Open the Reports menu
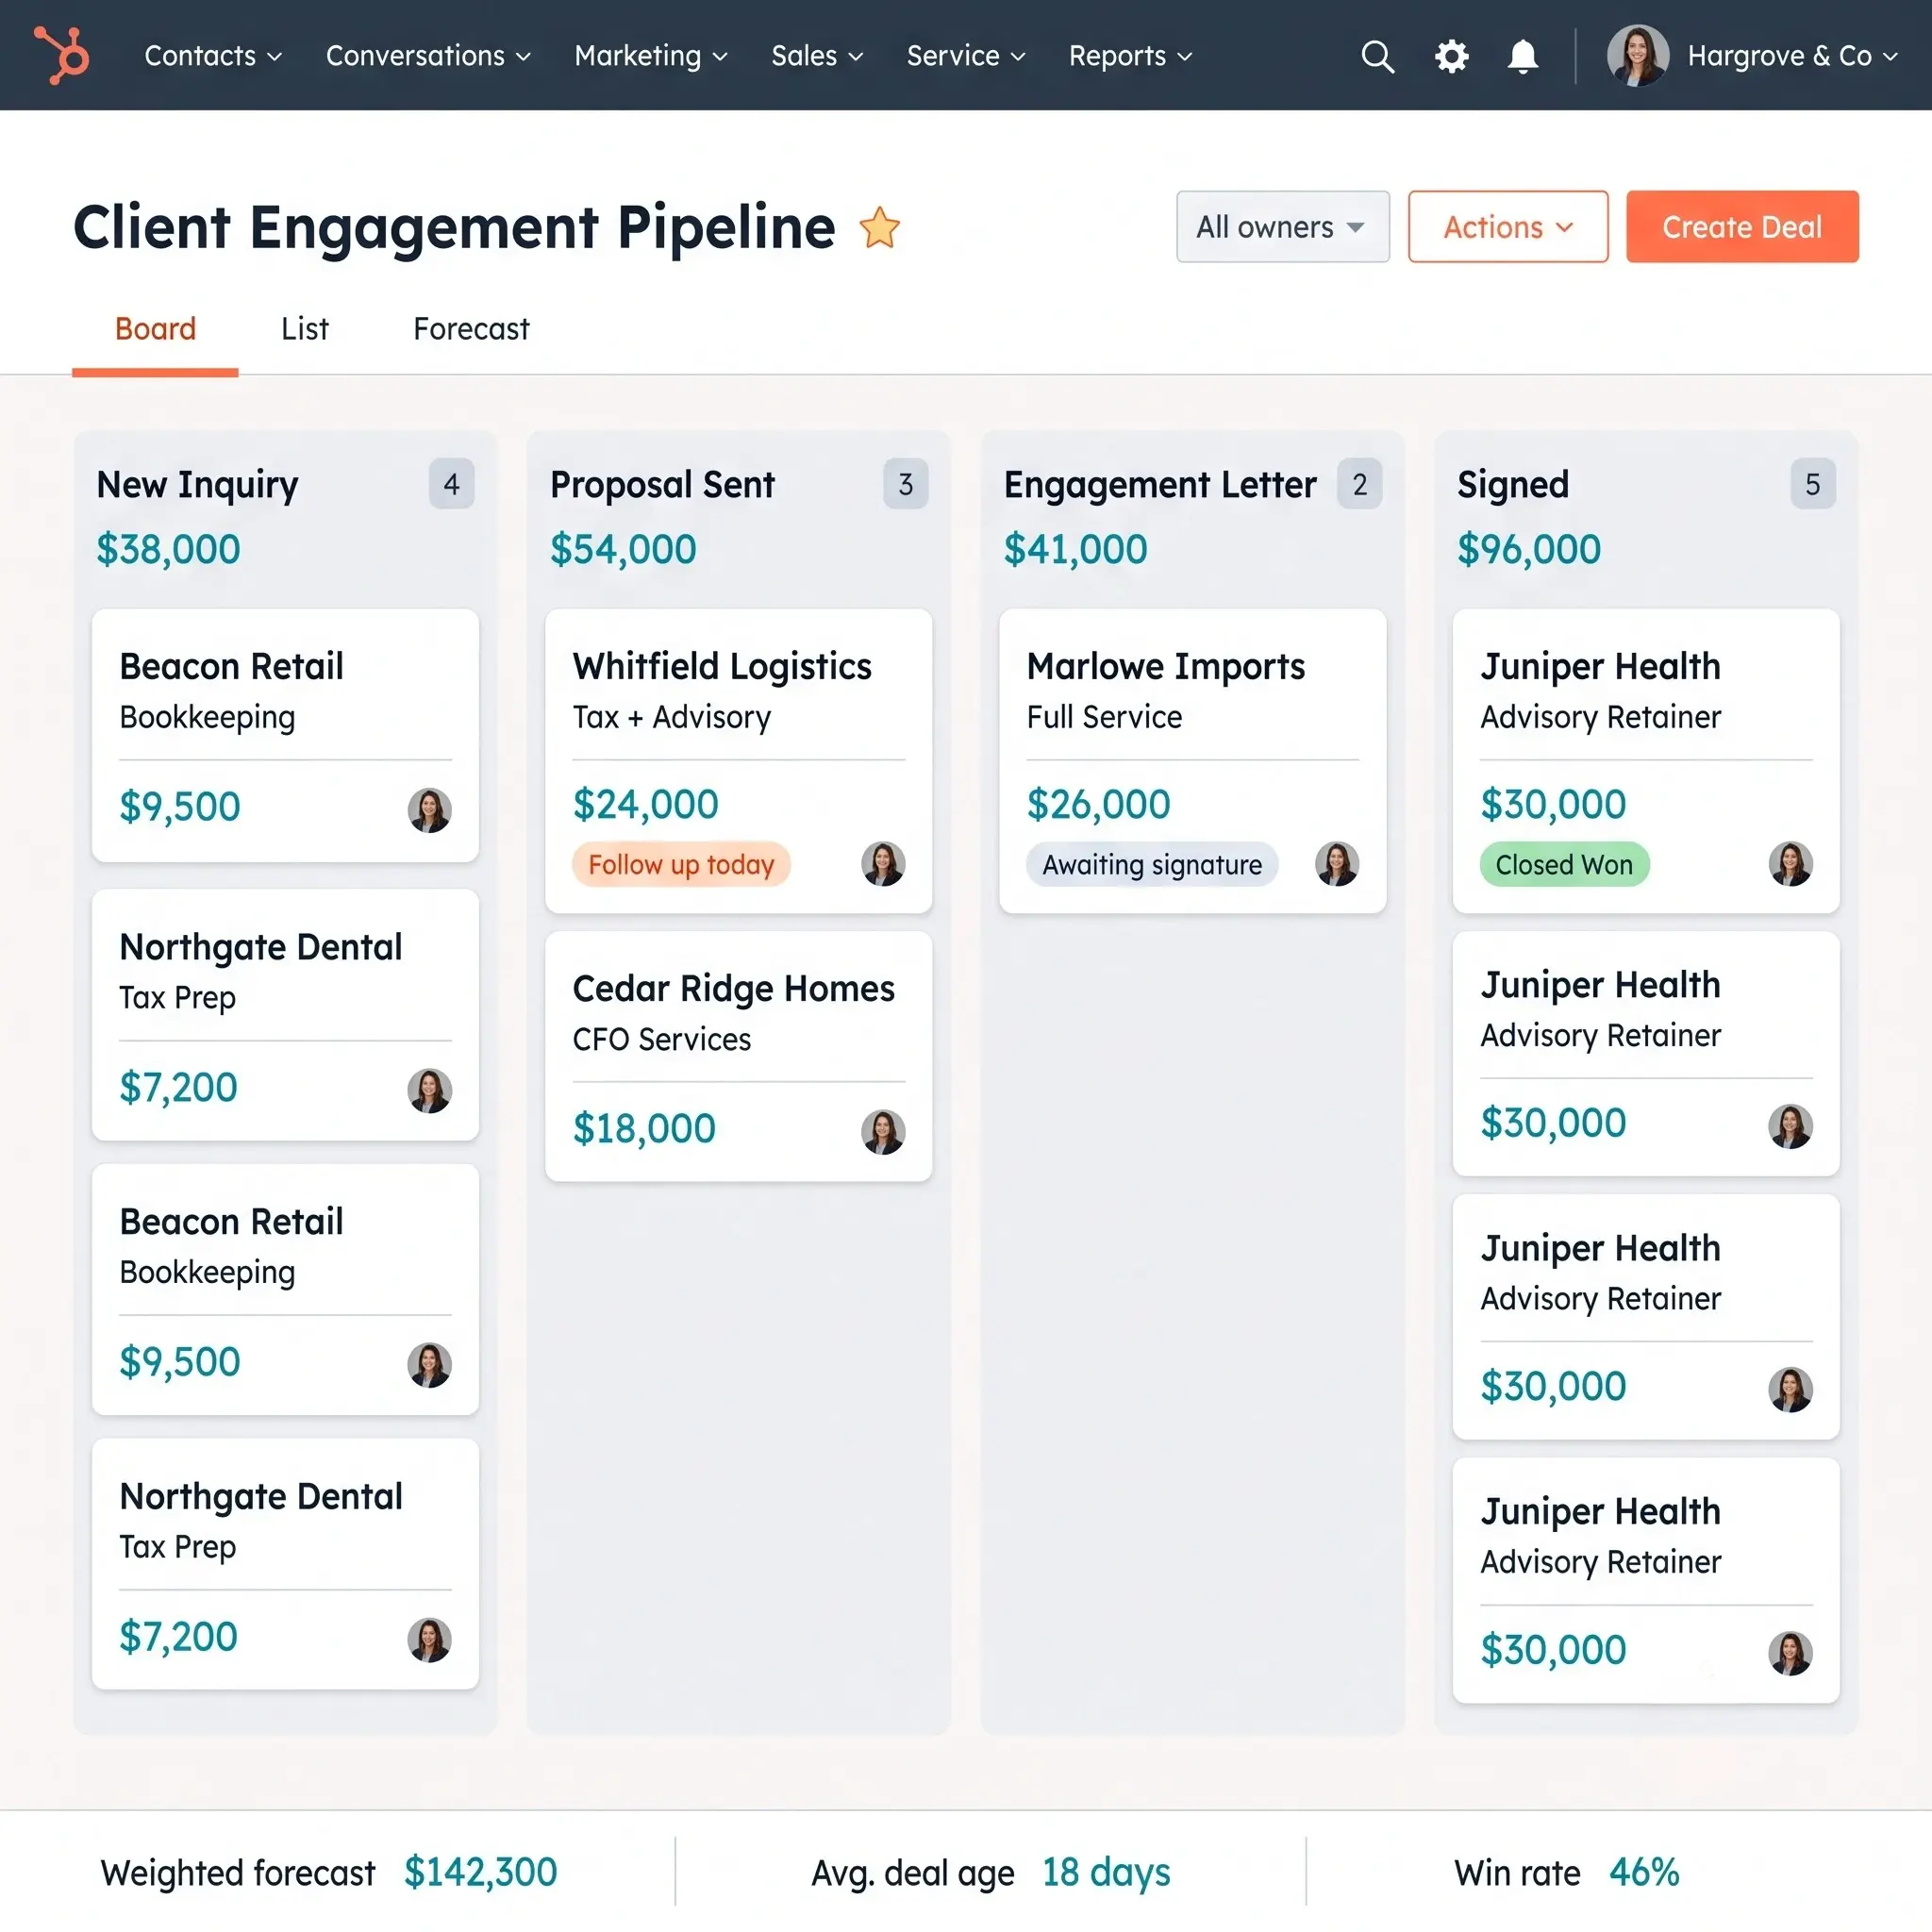 [1130, 56]
